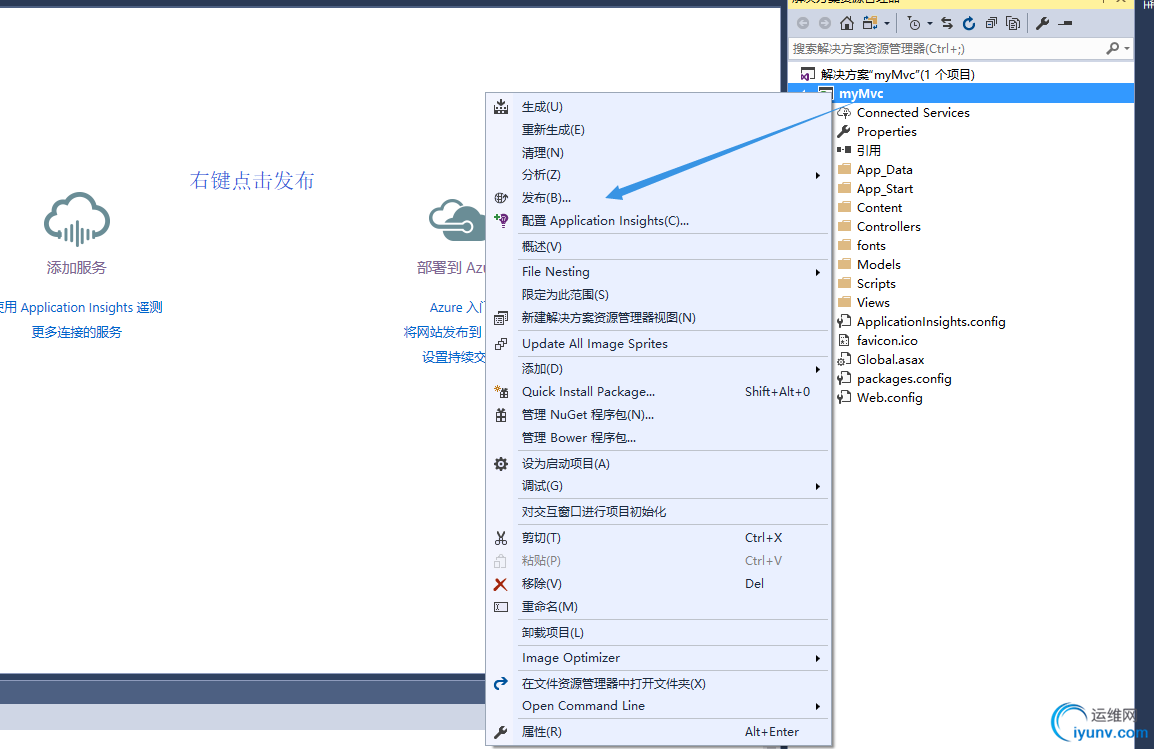The width and height of the screenshot is (1154, 749).
Task: Click the Collapse All icon
Action: [x=991, y=24]
